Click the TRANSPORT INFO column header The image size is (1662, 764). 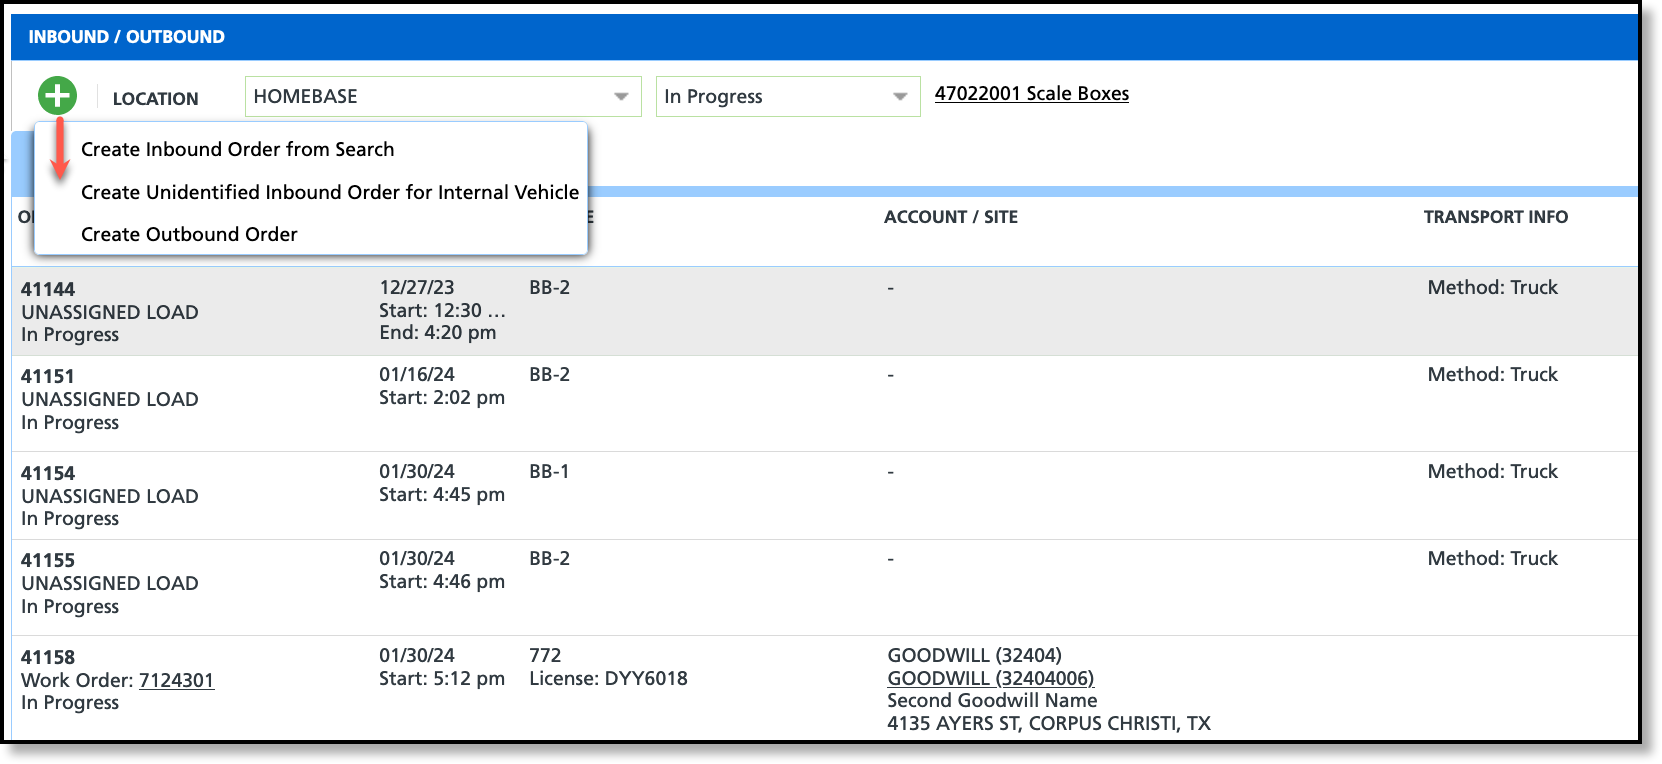click(1496, 217)
